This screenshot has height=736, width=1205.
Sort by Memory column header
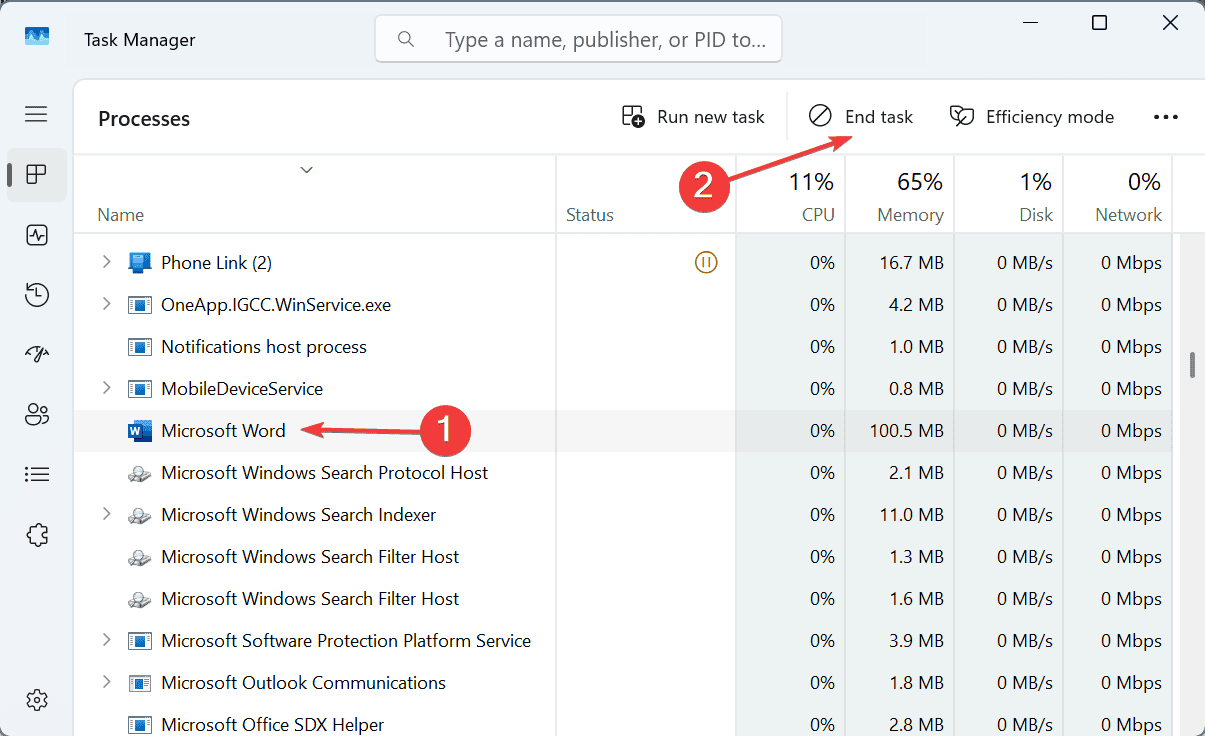(900, 194)
